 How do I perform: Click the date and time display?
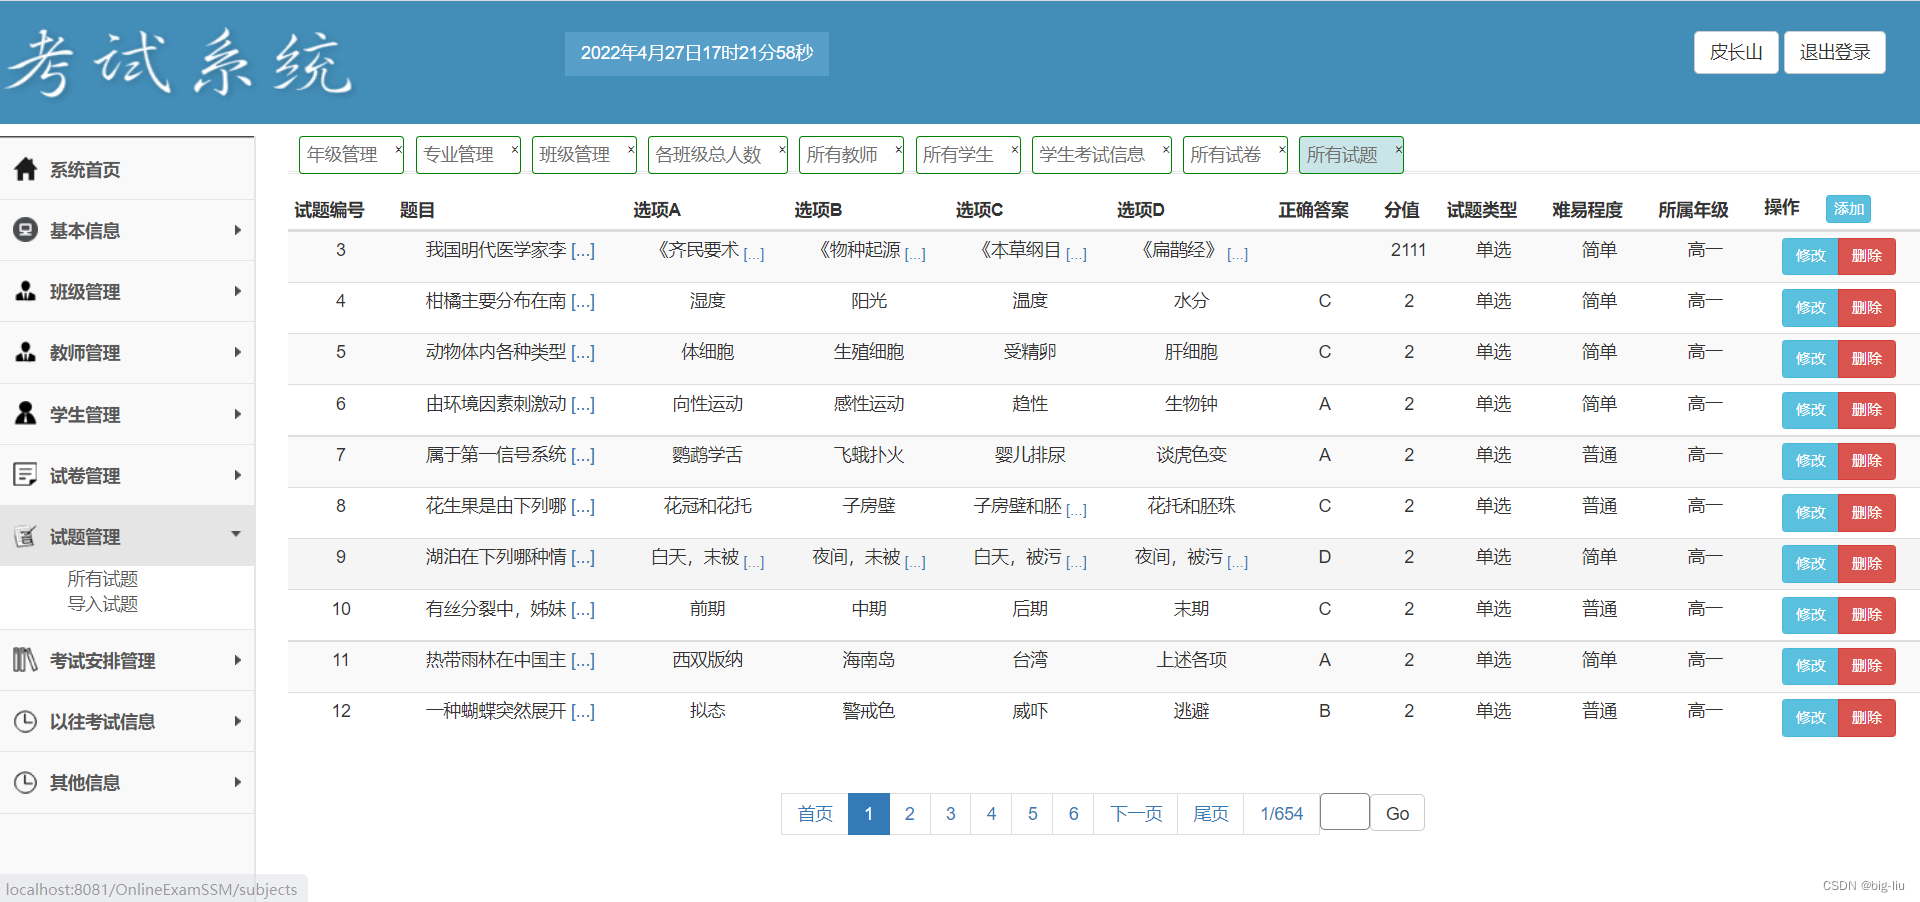pos(697,53)
